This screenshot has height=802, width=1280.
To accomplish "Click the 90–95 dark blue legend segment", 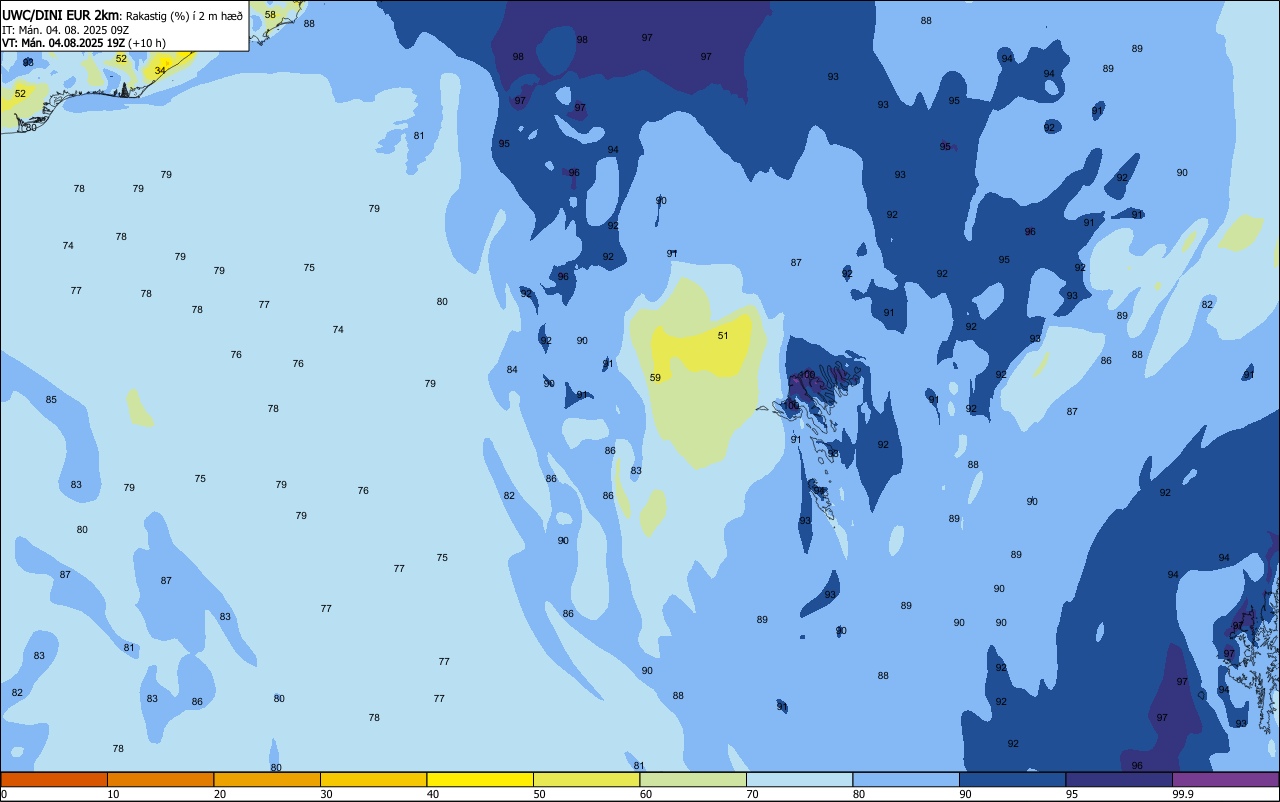I will click(1012, 779).
